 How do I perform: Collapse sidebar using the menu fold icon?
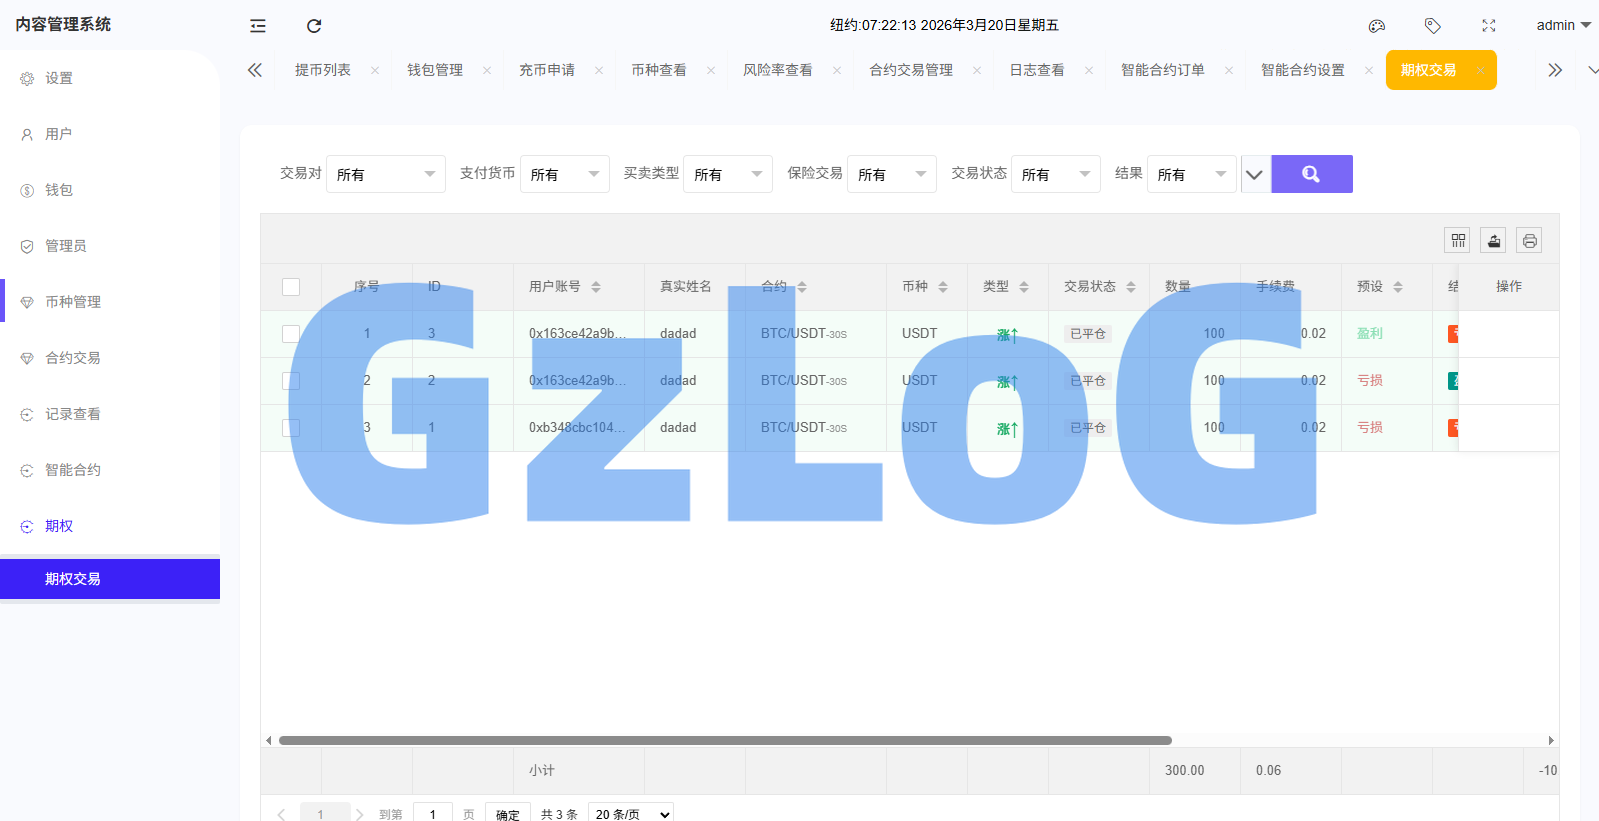[258, 26]
